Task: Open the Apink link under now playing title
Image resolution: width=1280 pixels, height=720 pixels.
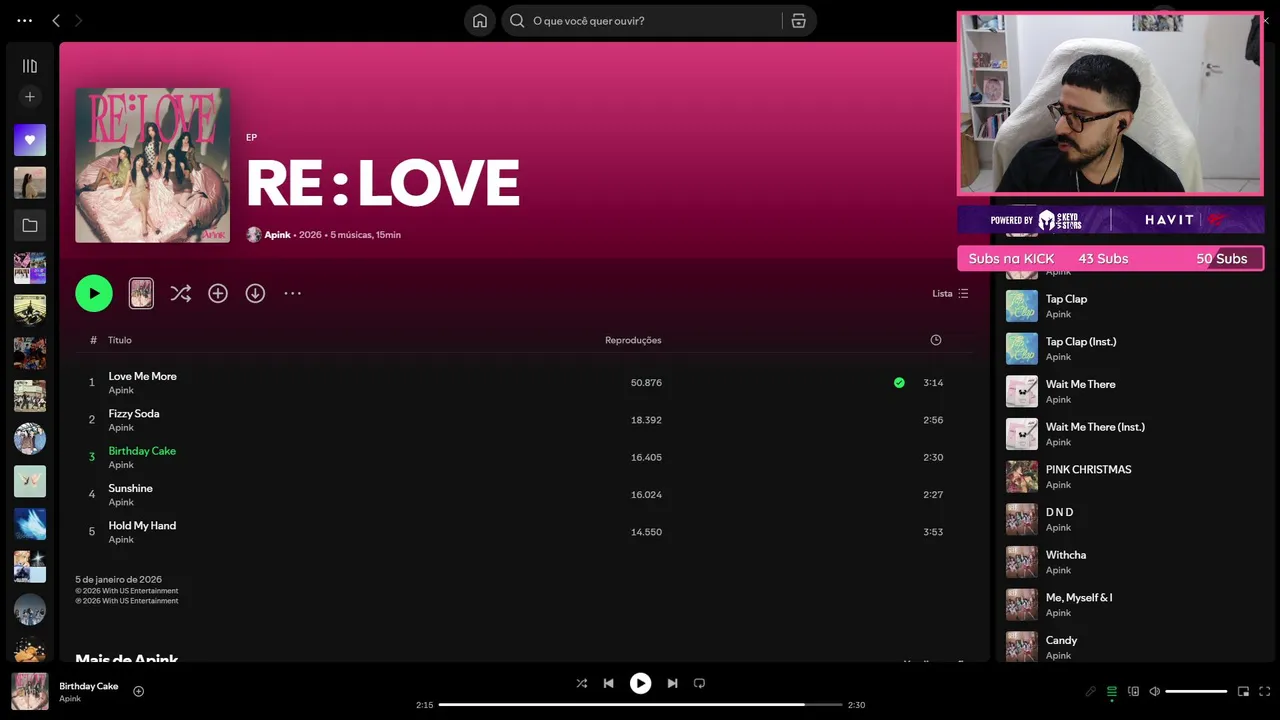Action: point(70,699)
